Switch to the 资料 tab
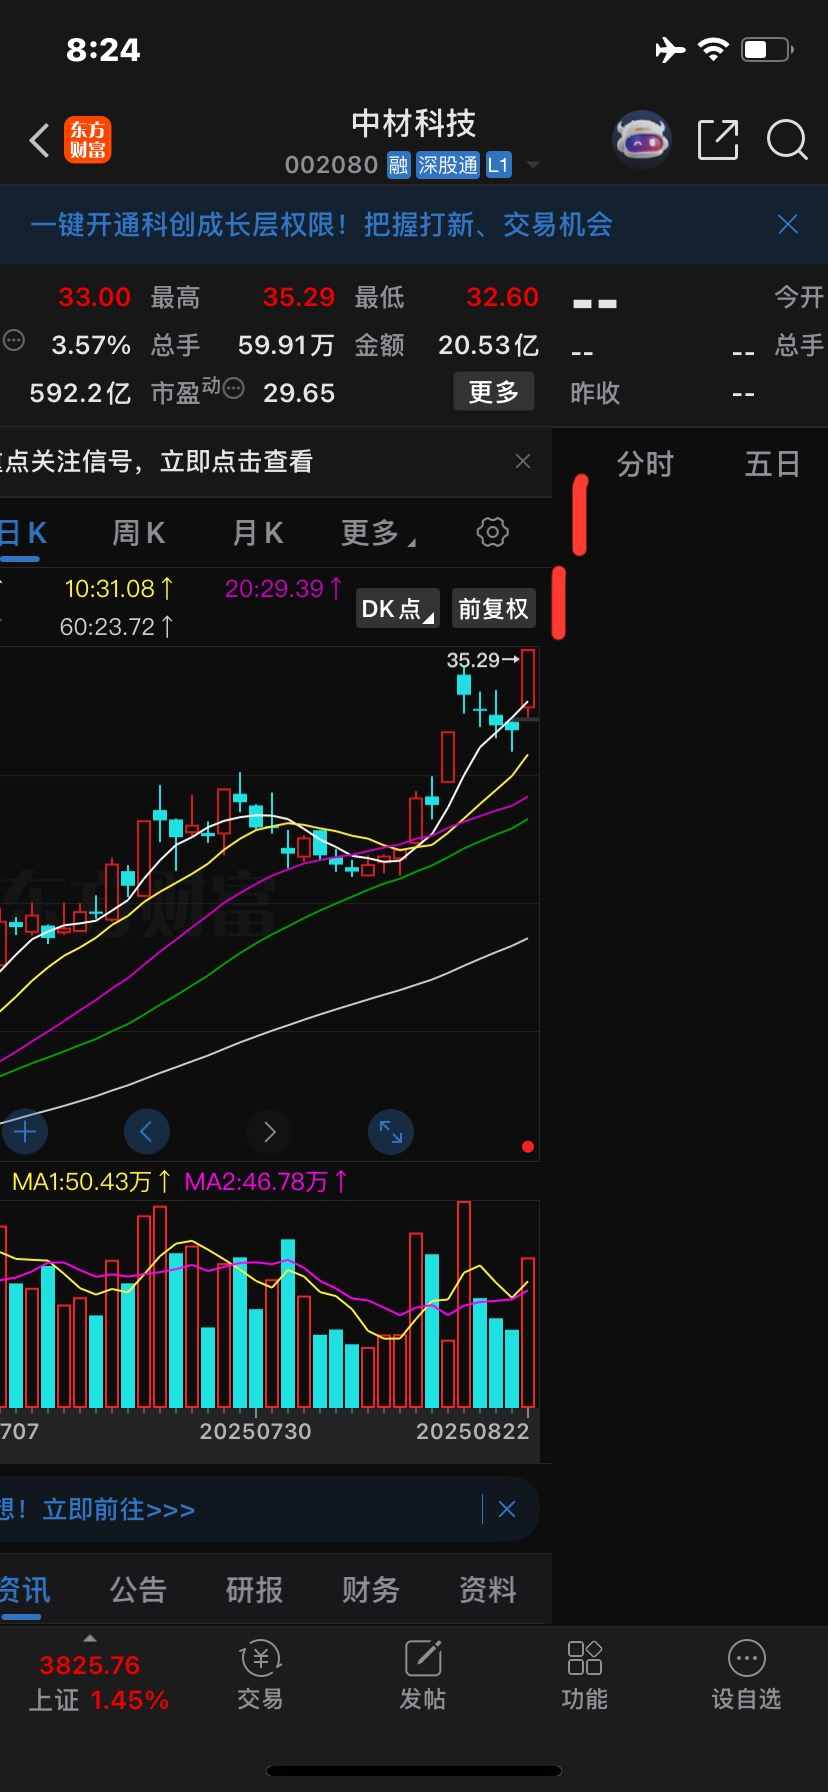This screenshot has width=828, height=1792. 487,1590
